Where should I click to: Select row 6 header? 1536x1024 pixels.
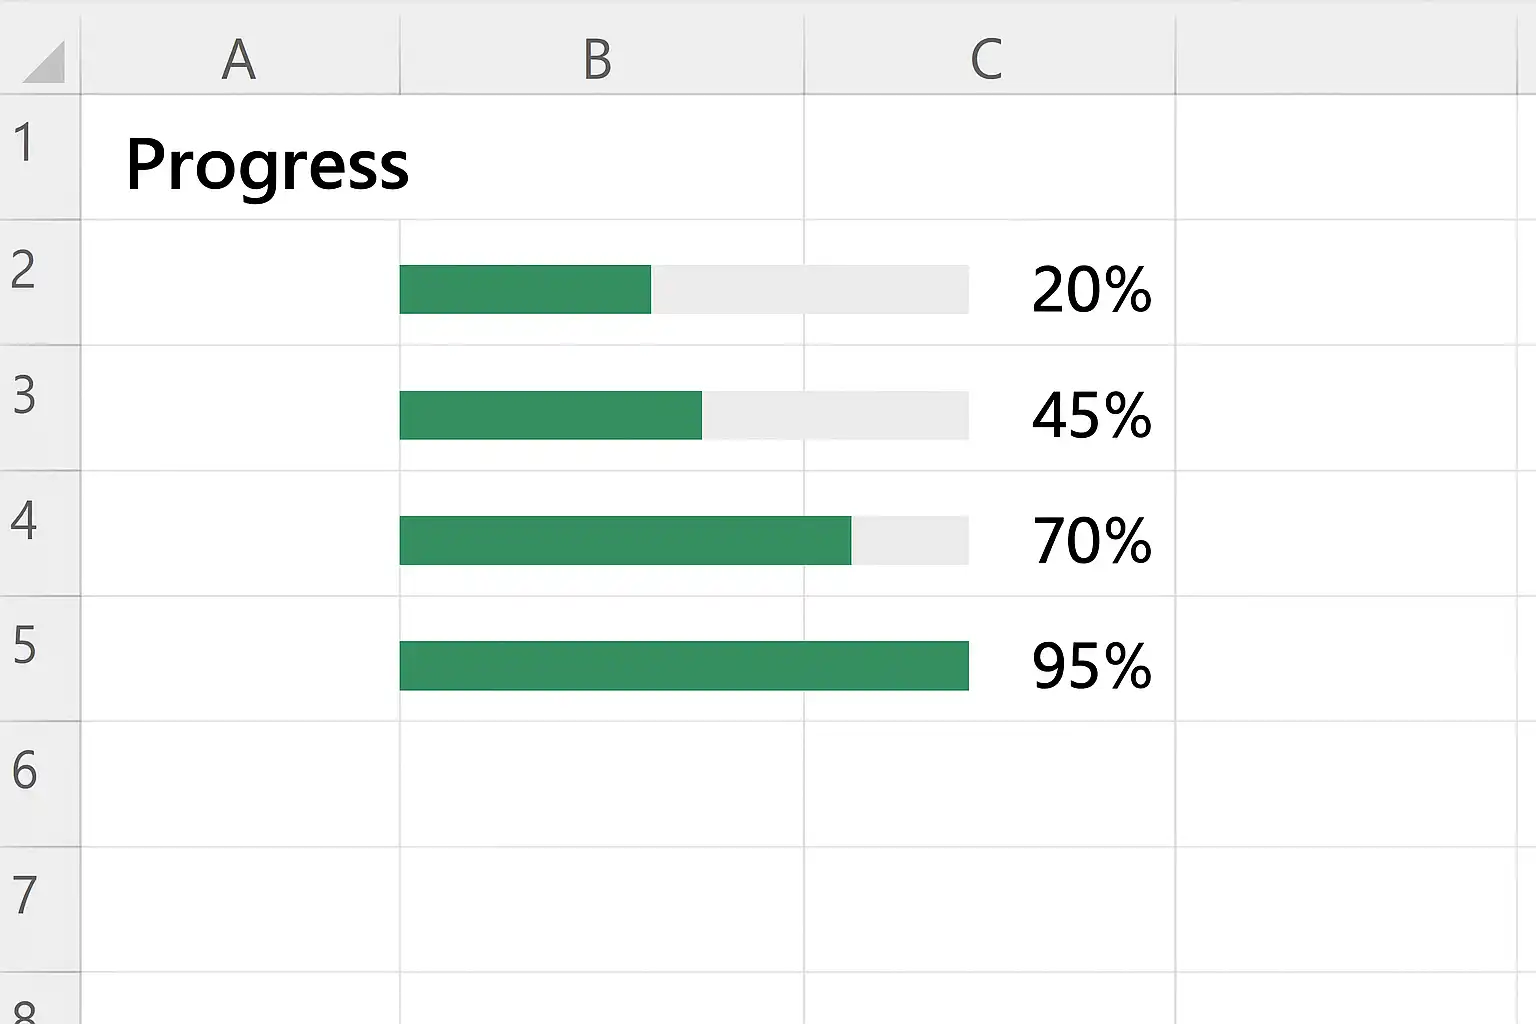click(24, 771)
